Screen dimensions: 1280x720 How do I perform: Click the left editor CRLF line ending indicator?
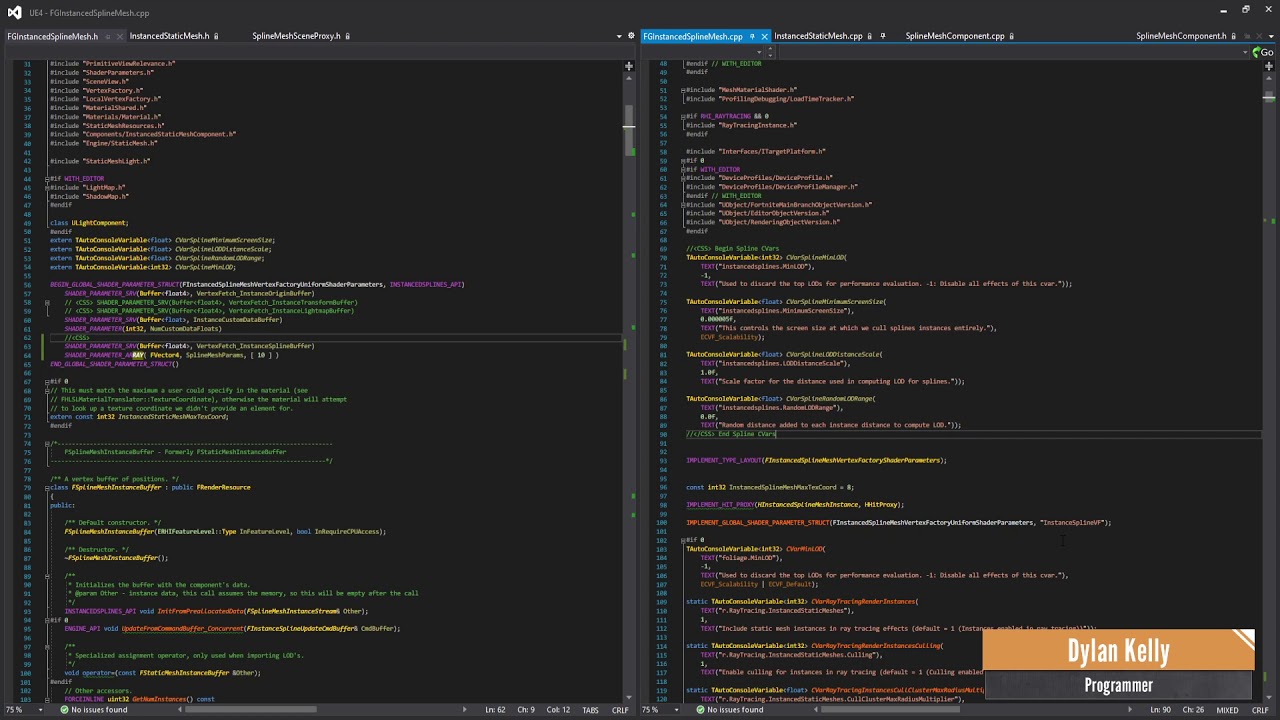[620, 710]
